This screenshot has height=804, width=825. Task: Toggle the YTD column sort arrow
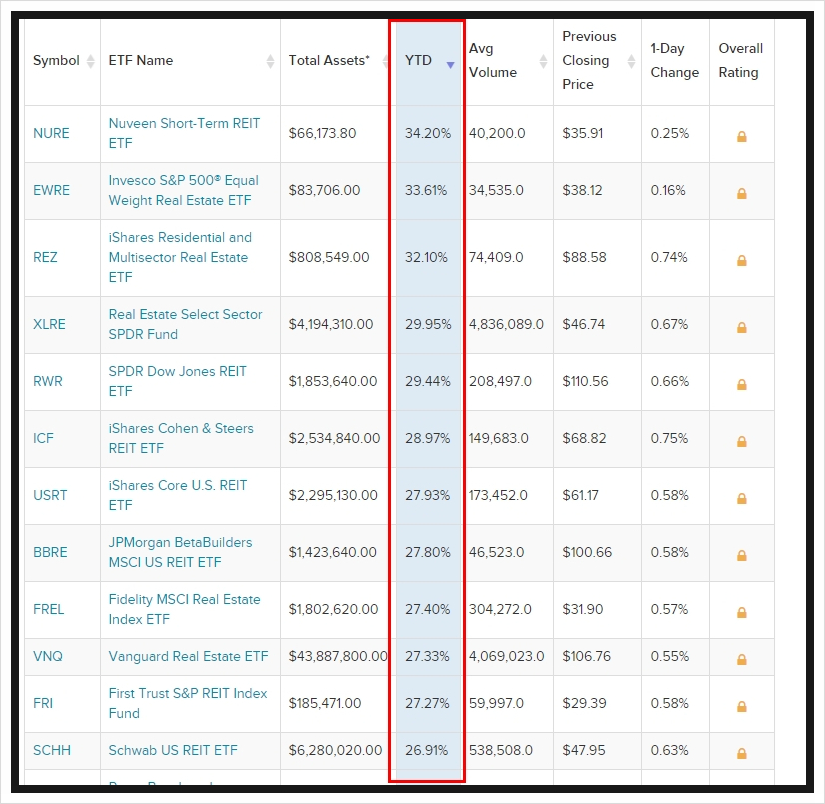450,65
